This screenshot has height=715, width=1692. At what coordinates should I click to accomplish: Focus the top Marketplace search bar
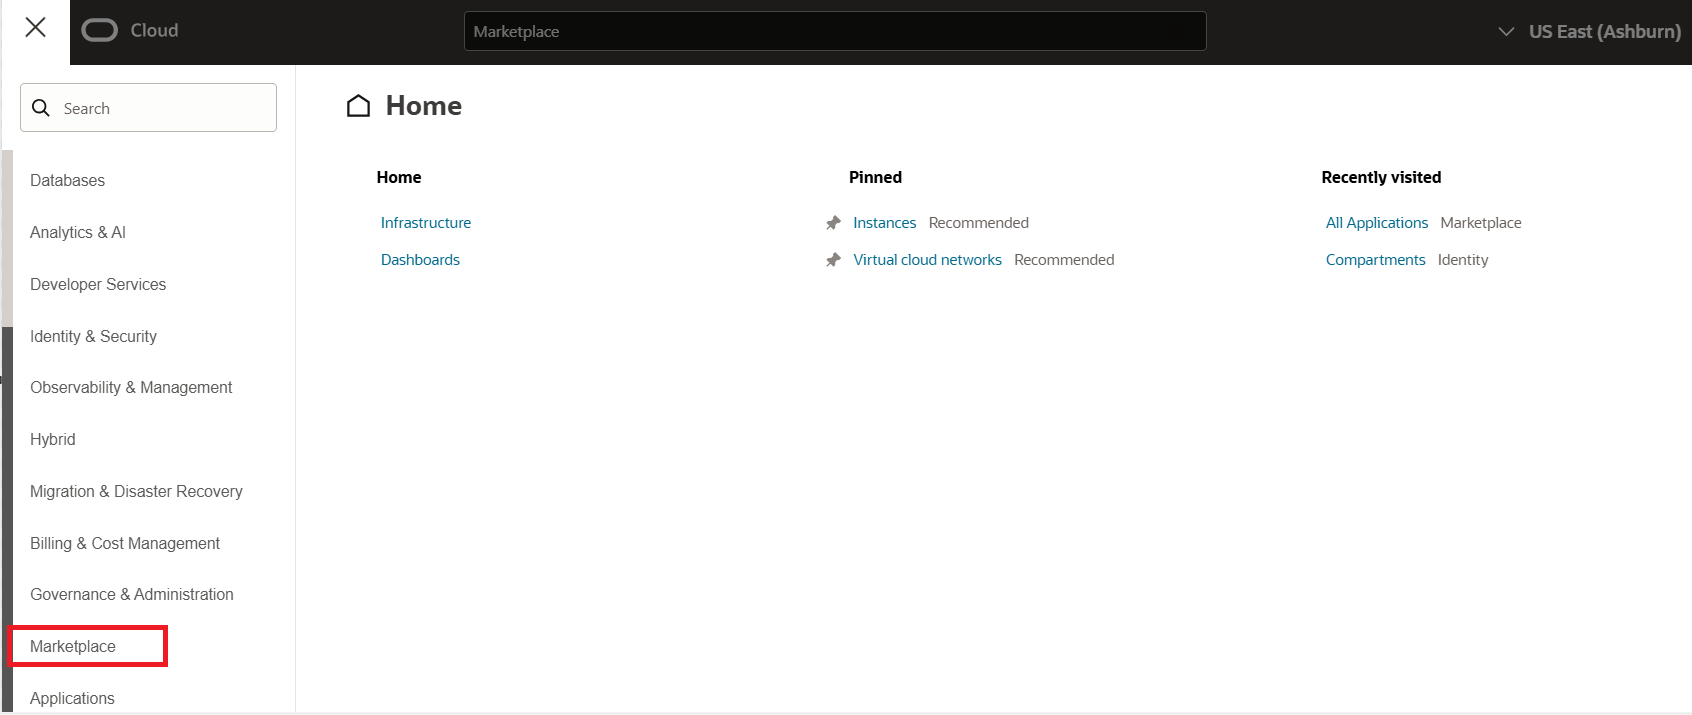(x=835, y=31)
